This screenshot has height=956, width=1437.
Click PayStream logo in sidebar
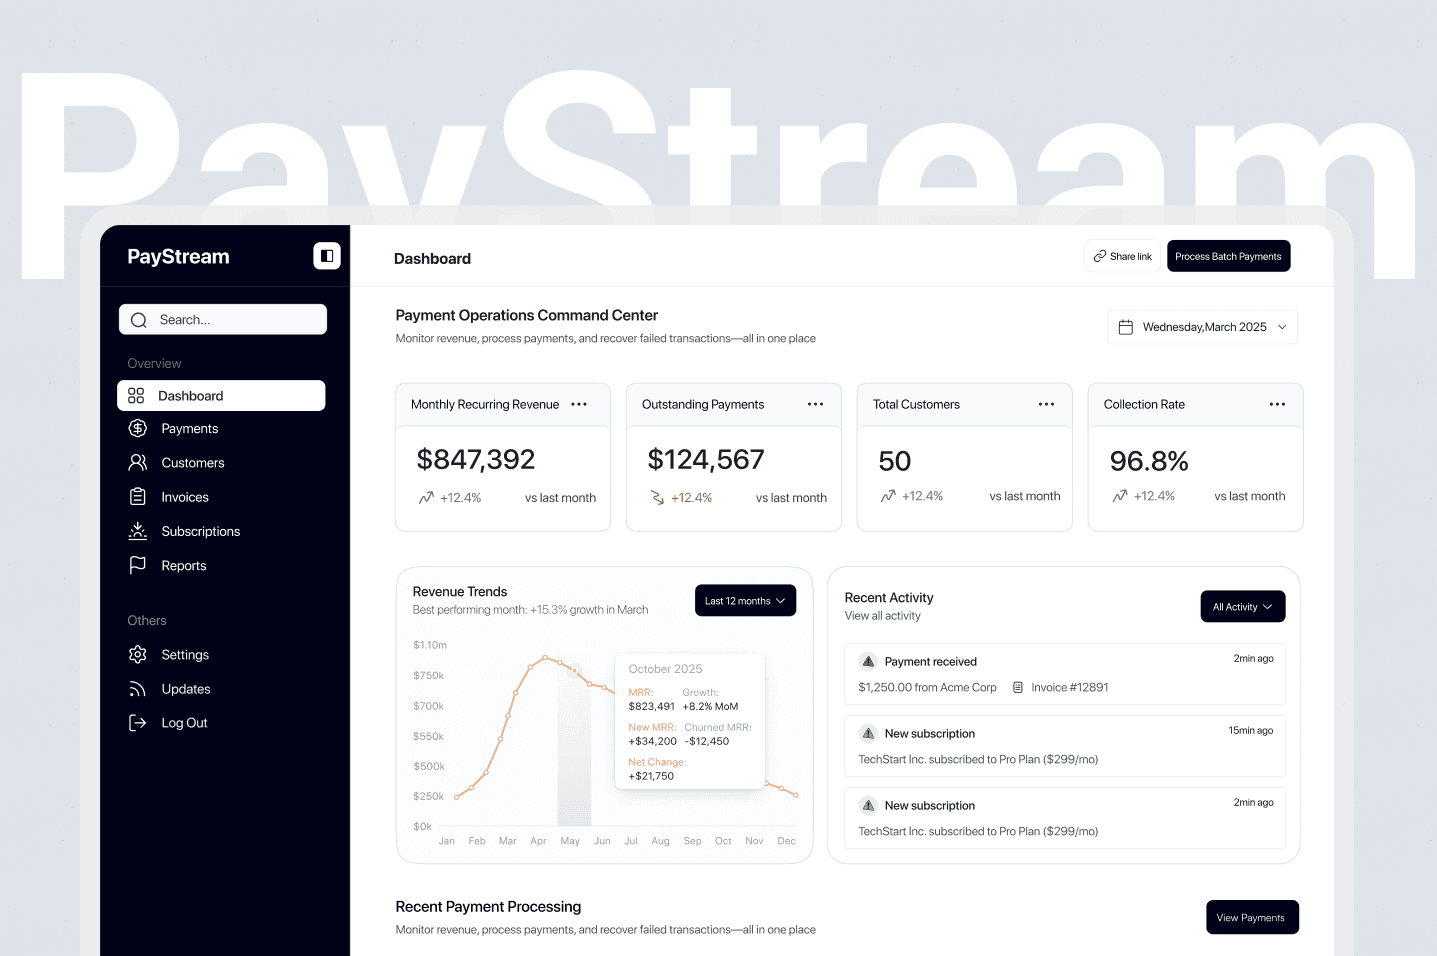178,257
